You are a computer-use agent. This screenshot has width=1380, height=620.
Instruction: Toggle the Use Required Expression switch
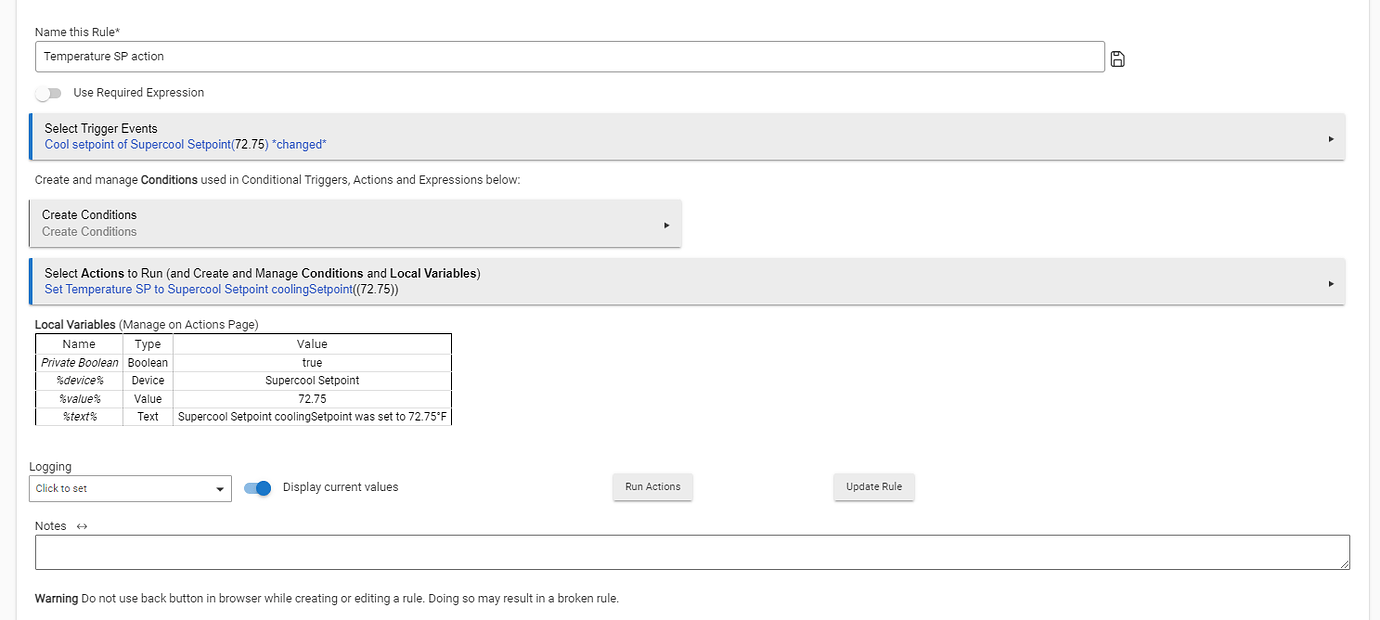click(x=48, y=93)
